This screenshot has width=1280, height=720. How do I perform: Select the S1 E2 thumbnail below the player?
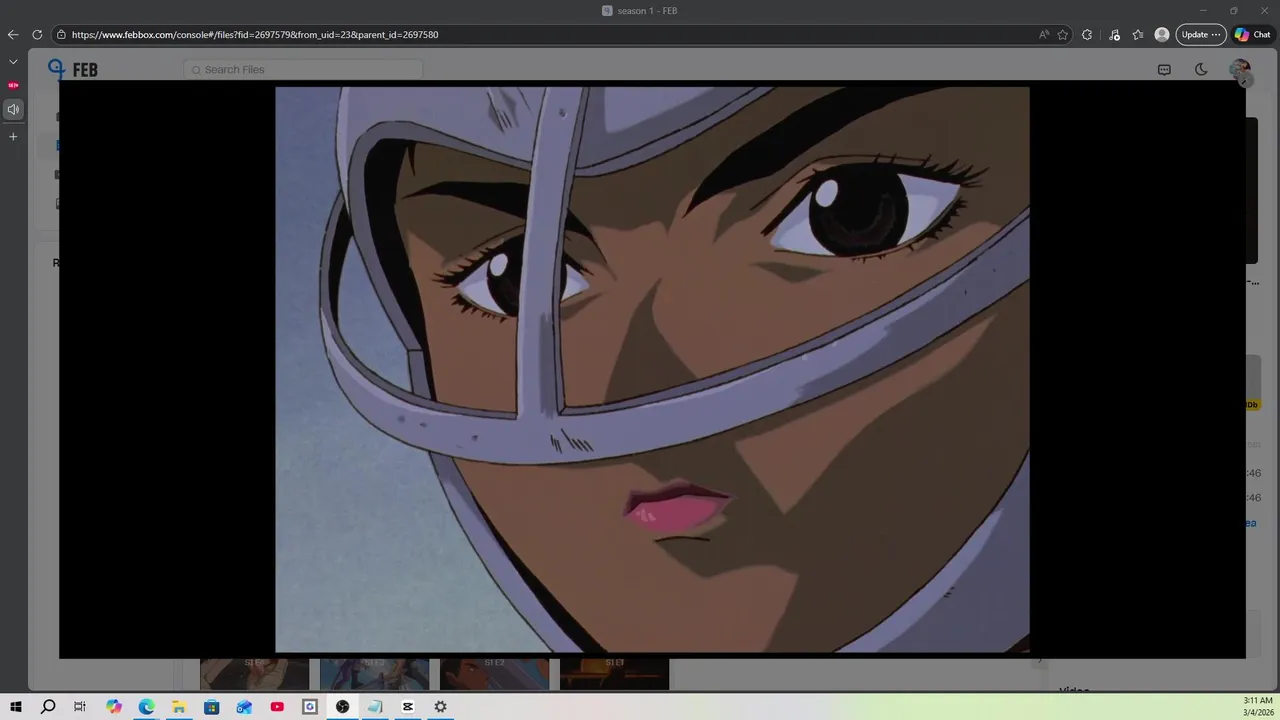pyautogui.click(x=494, y=674)
